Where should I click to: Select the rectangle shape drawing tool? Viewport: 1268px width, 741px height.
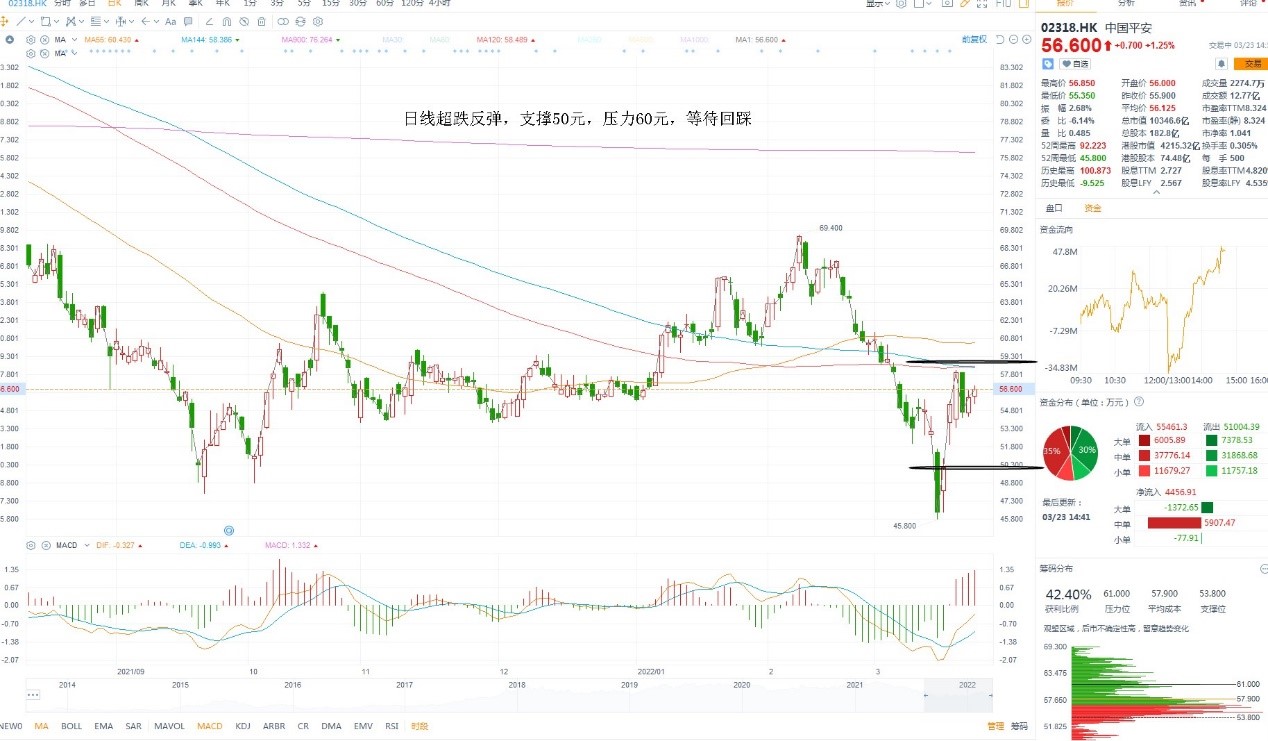coord(46,21)
